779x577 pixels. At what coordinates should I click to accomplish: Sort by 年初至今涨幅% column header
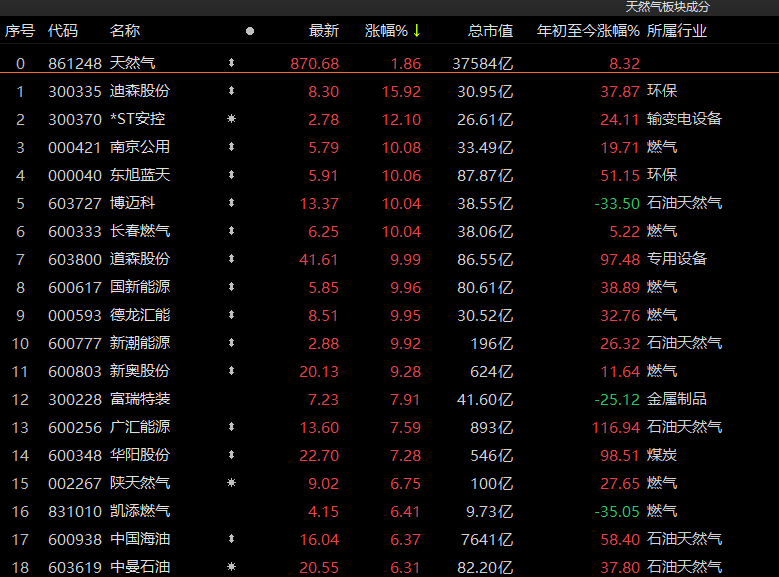tap(588, 31)
